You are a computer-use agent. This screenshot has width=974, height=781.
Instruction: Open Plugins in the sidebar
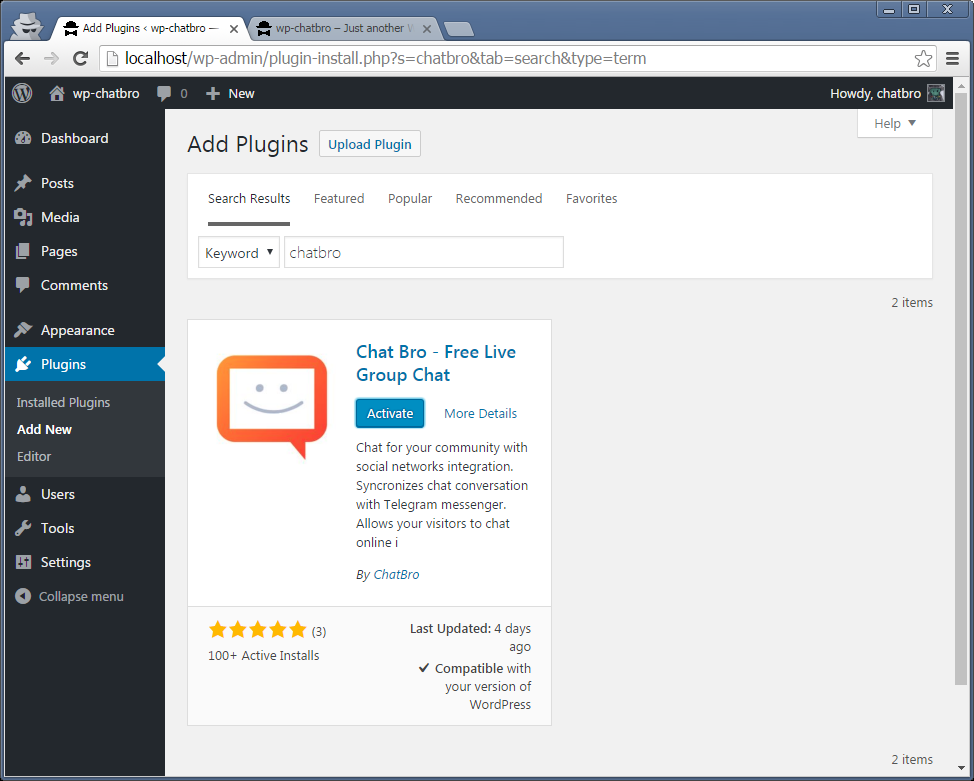63,364
